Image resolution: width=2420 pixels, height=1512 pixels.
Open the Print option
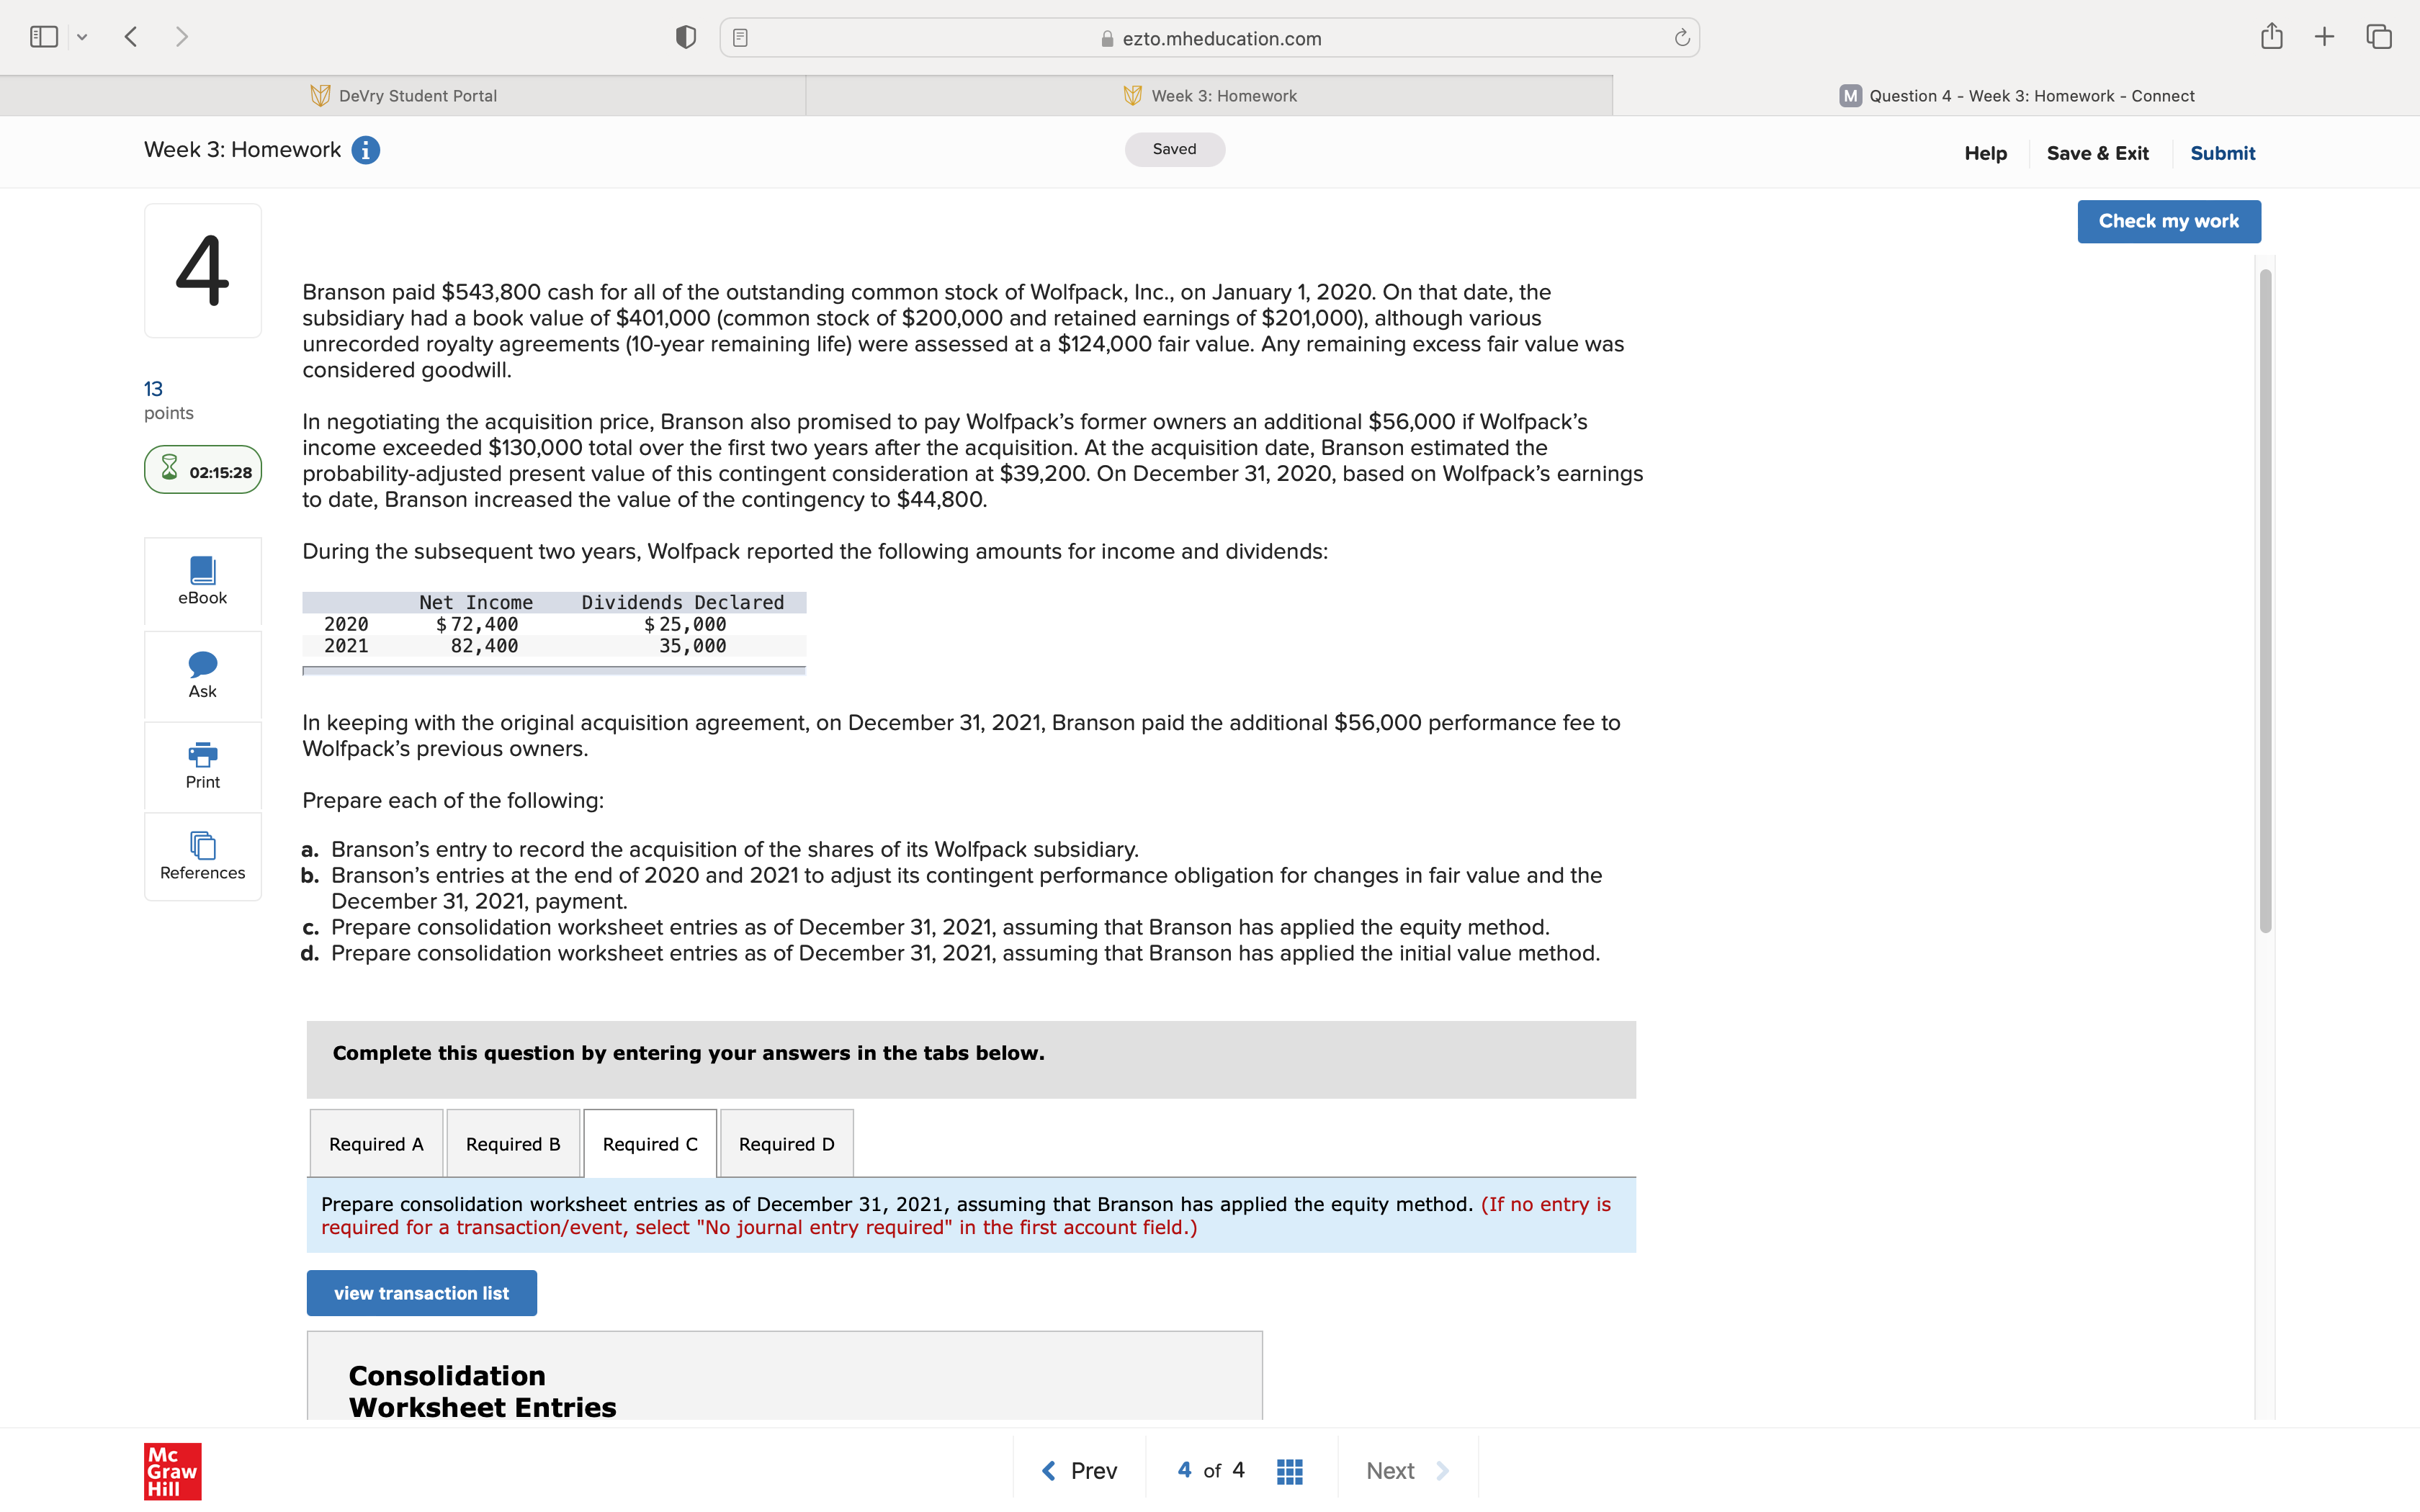[x=202, y=766]
